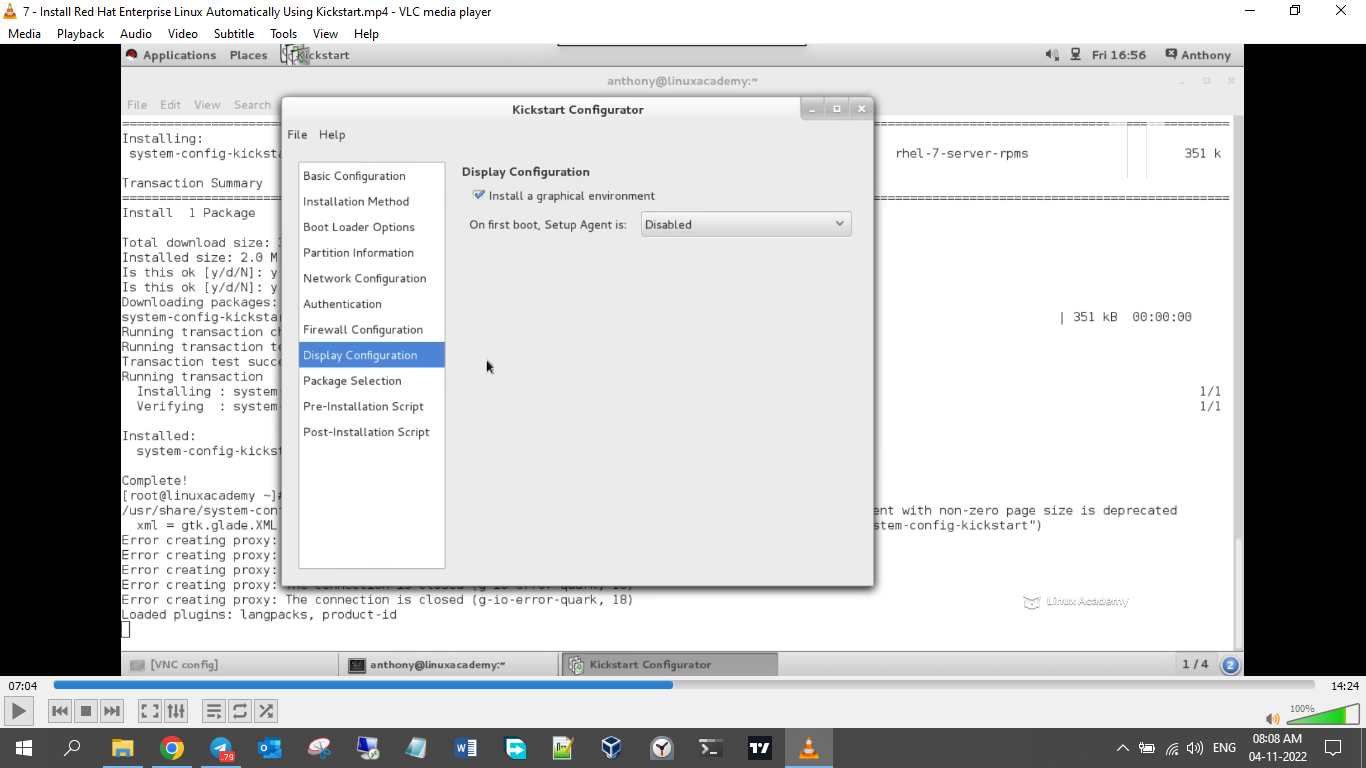The height and width of the screenshot is (768, 1366).
Task: Click the VLC cone taskbar icon
Action: pyautogui.click(x=809, y=748)
